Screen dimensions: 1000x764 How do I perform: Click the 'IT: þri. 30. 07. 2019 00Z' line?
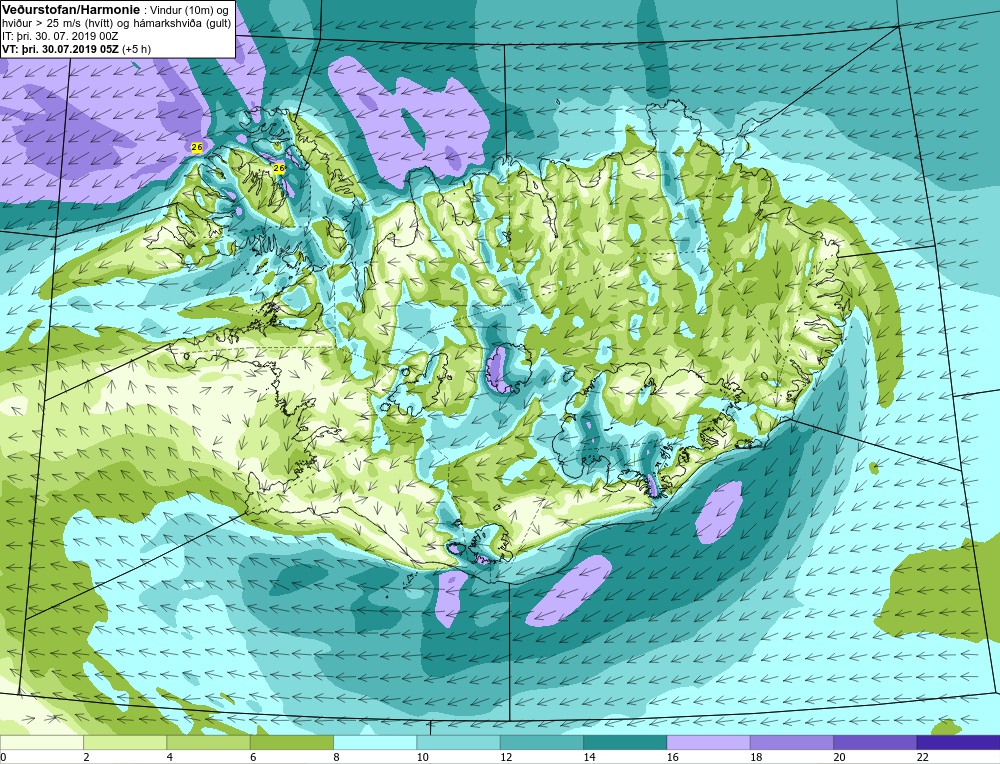click(60, 36)
